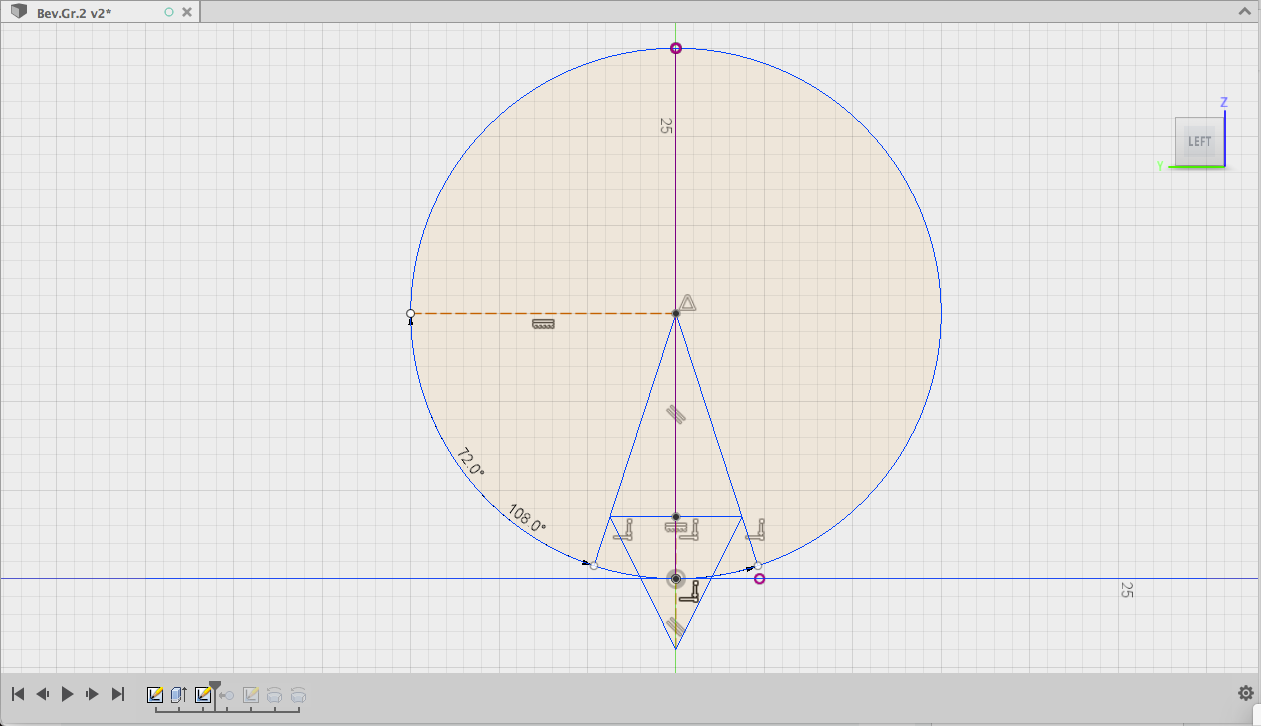
Task: Select the last greyed revolve feature in timeline
Action: pyautogui.click(x=297, y=694)
